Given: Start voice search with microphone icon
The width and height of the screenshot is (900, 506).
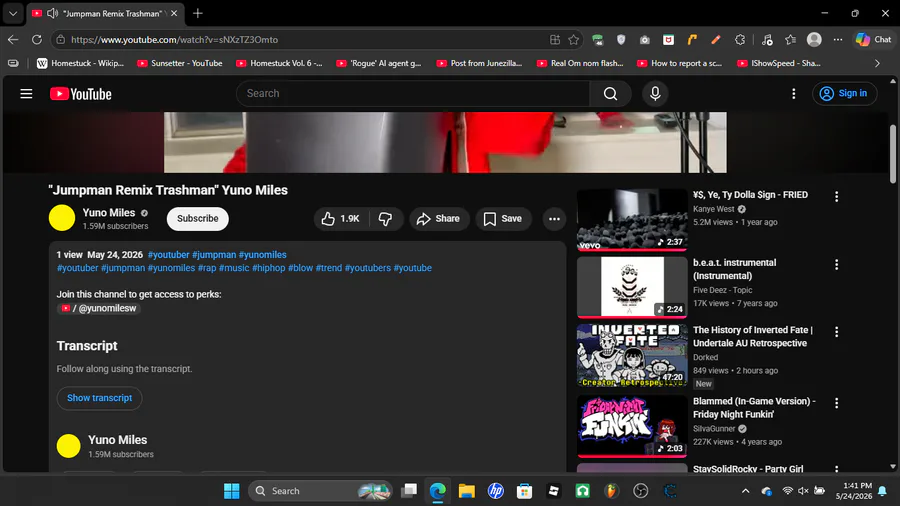Looking at the screenshot, I should [x=655, y=94].
